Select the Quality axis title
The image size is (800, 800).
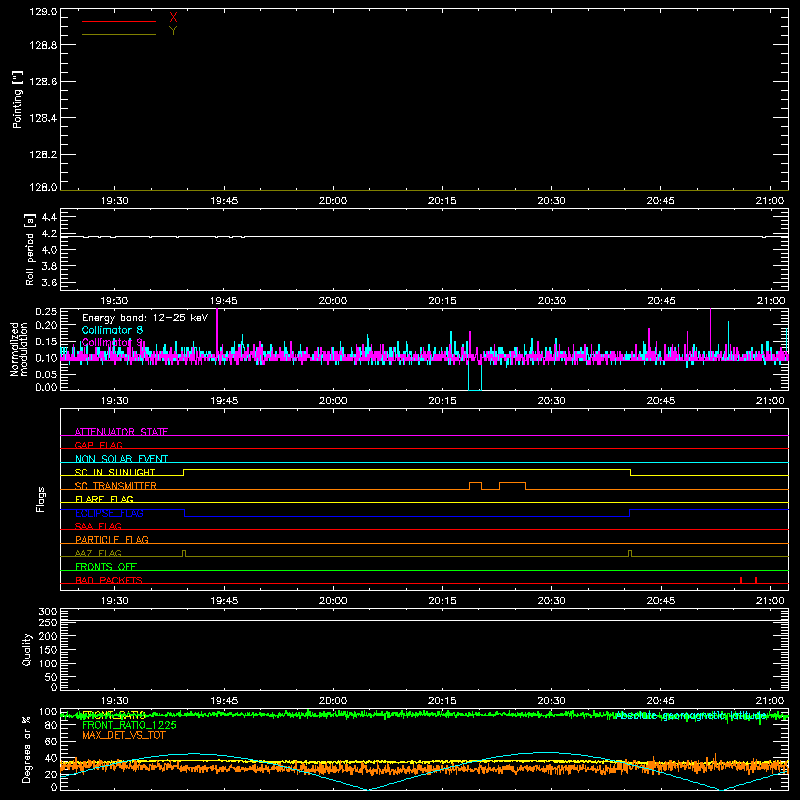tap(27, 649)
